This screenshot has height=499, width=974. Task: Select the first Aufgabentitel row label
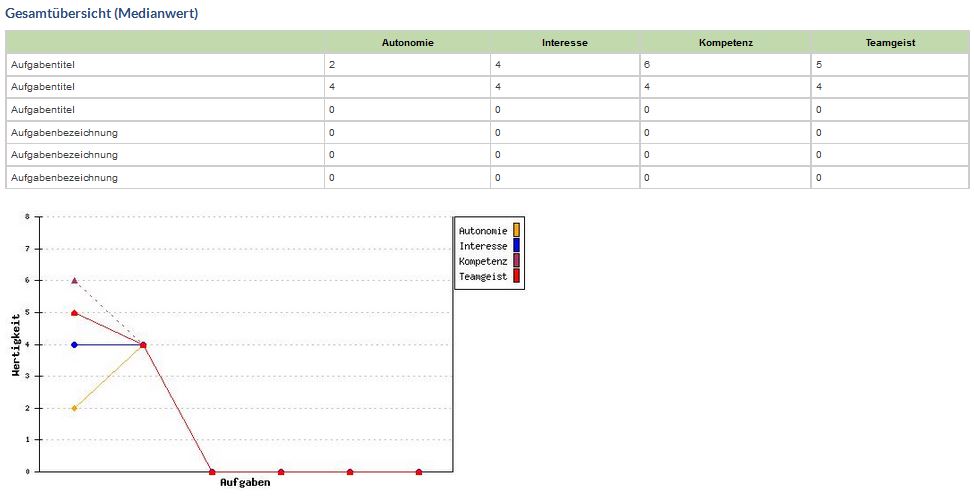[43, 64]
